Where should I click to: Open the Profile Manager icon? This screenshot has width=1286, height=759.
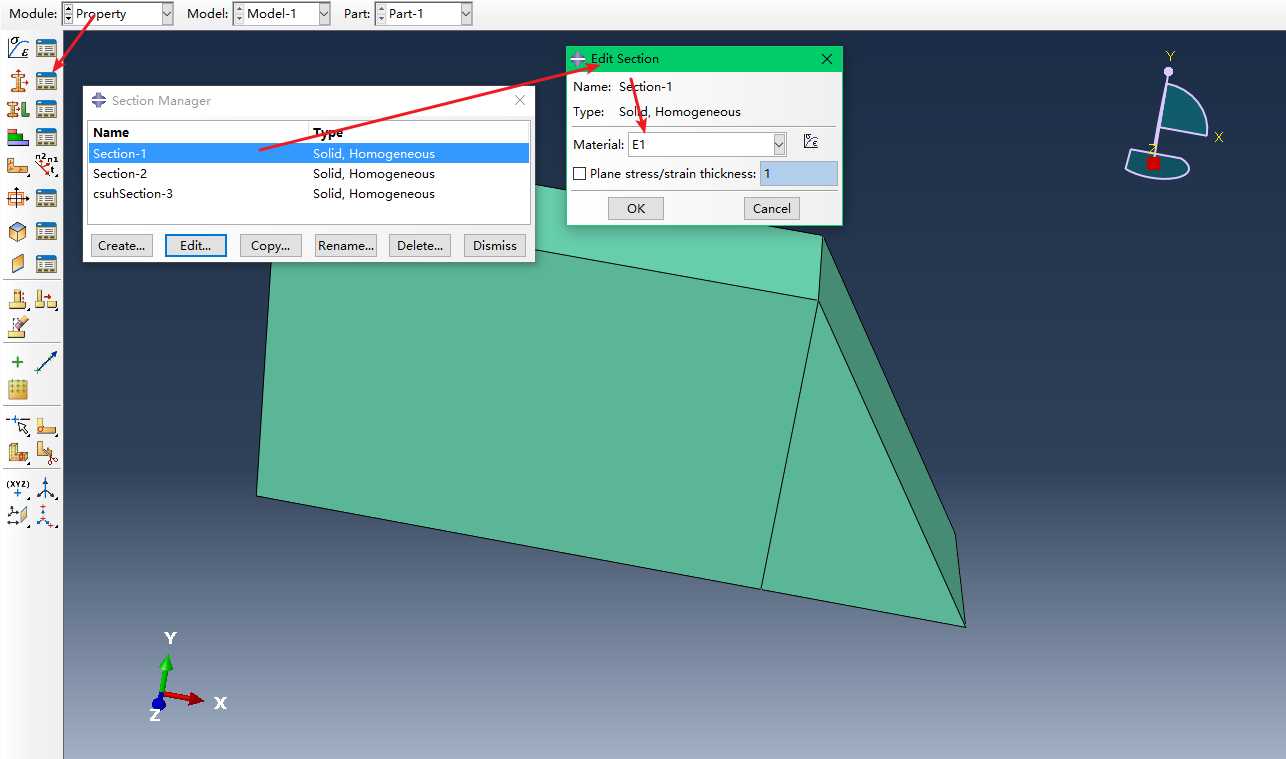[x=46, y=198]
